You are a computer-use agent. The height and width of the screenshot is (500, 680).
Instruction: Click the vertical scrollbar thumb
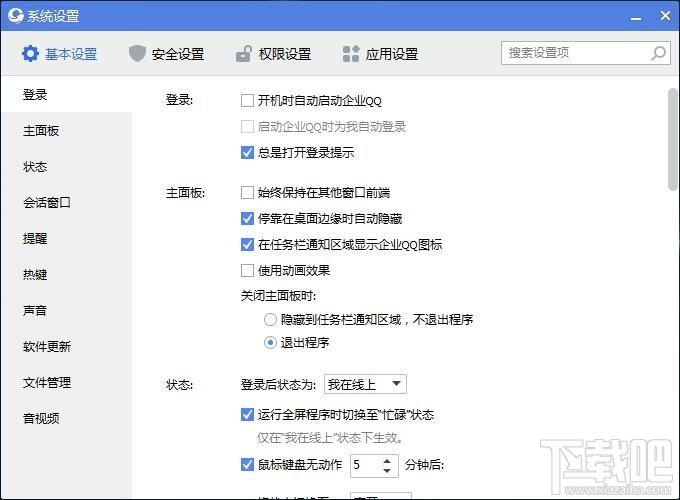point(673,140)
